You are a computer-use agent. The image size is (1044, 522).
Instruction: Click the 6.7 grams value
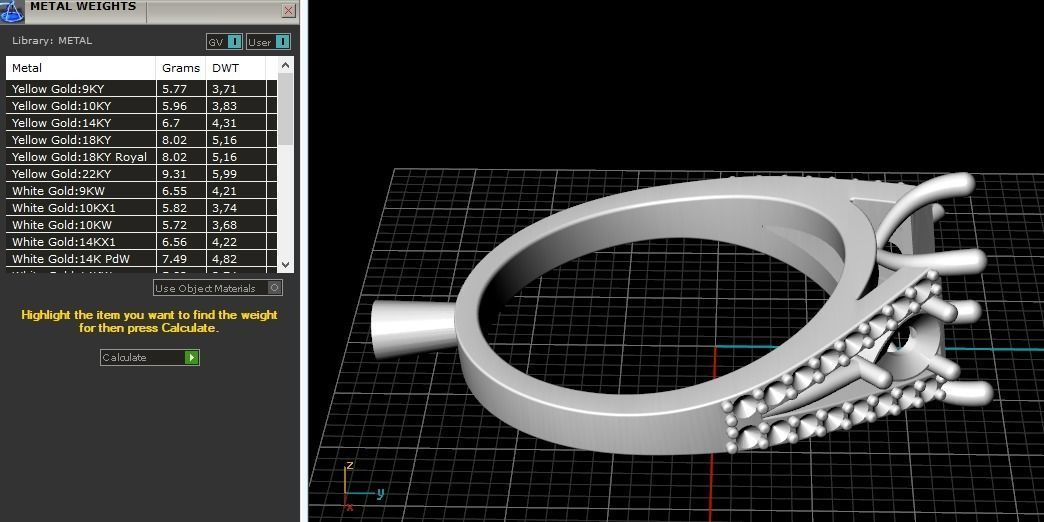click(171, 123)
